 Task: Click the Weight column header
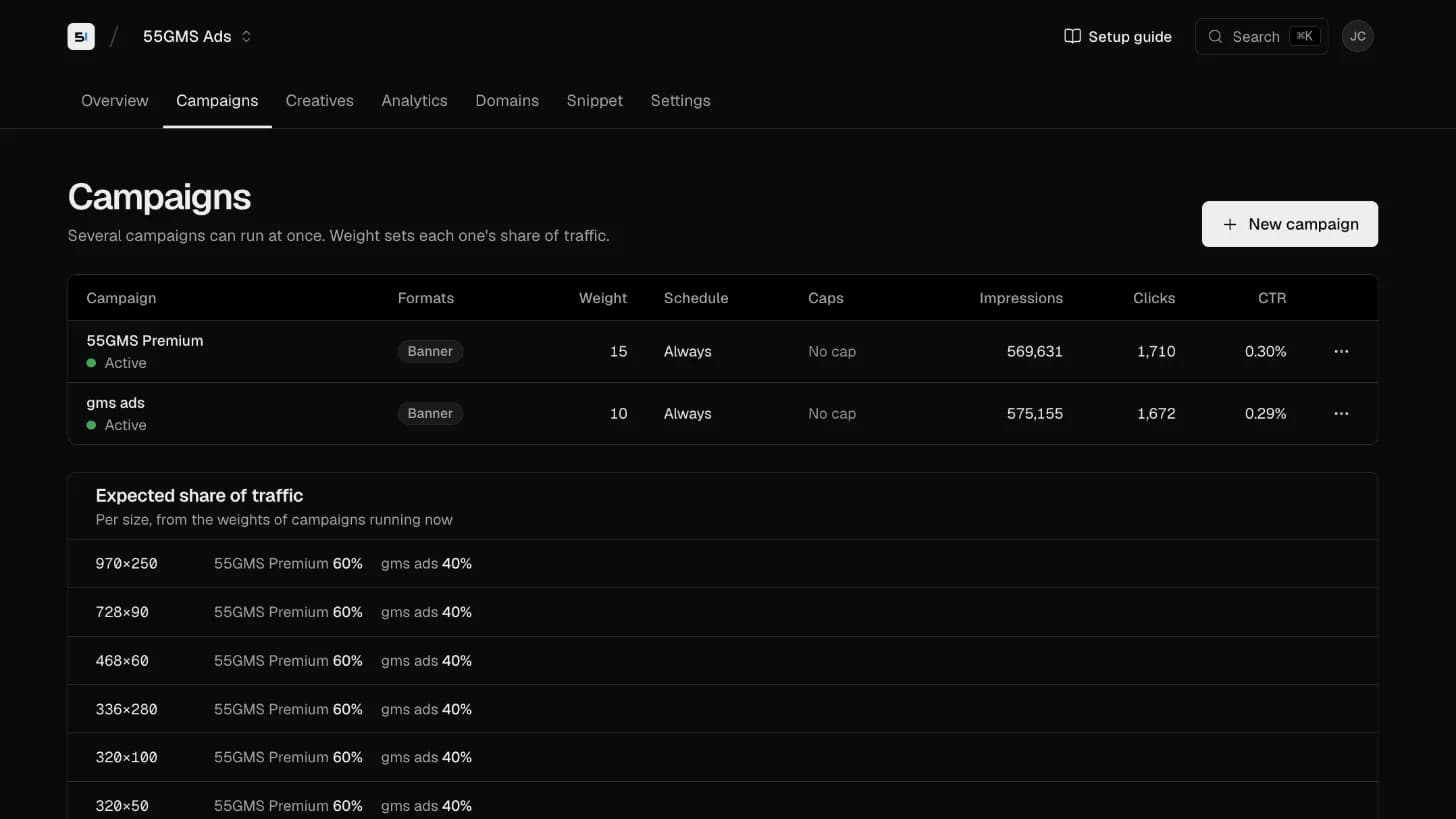point(603,298)
